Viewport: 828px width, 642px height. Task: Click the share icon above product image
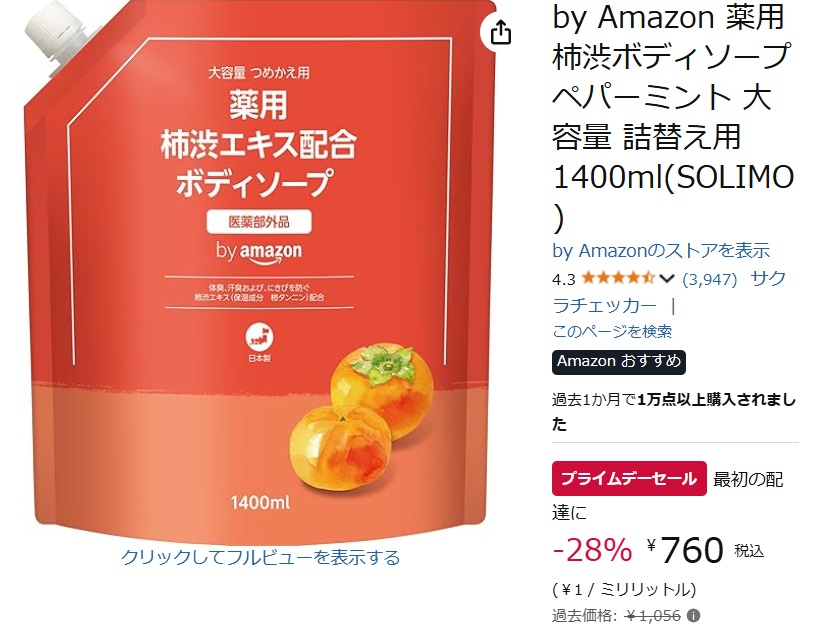[x=500, y=32]
